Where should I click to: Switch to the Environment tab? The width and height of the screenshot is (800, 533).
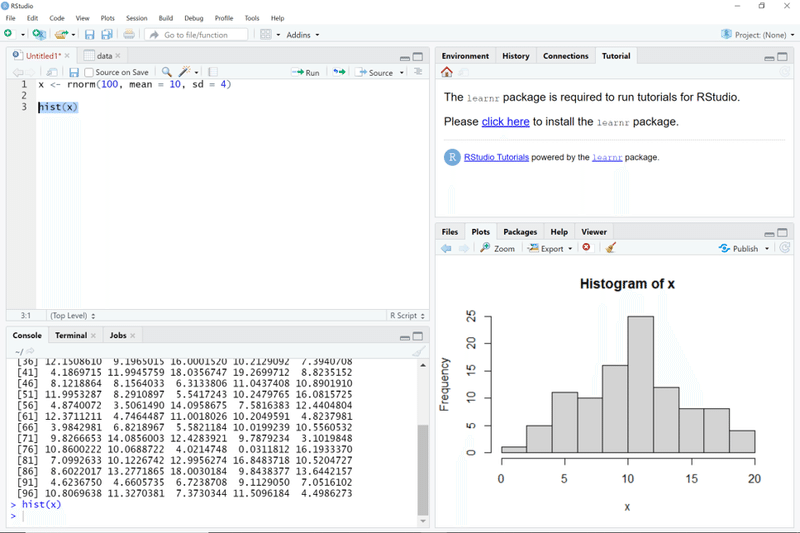click(x=465, y=56)
